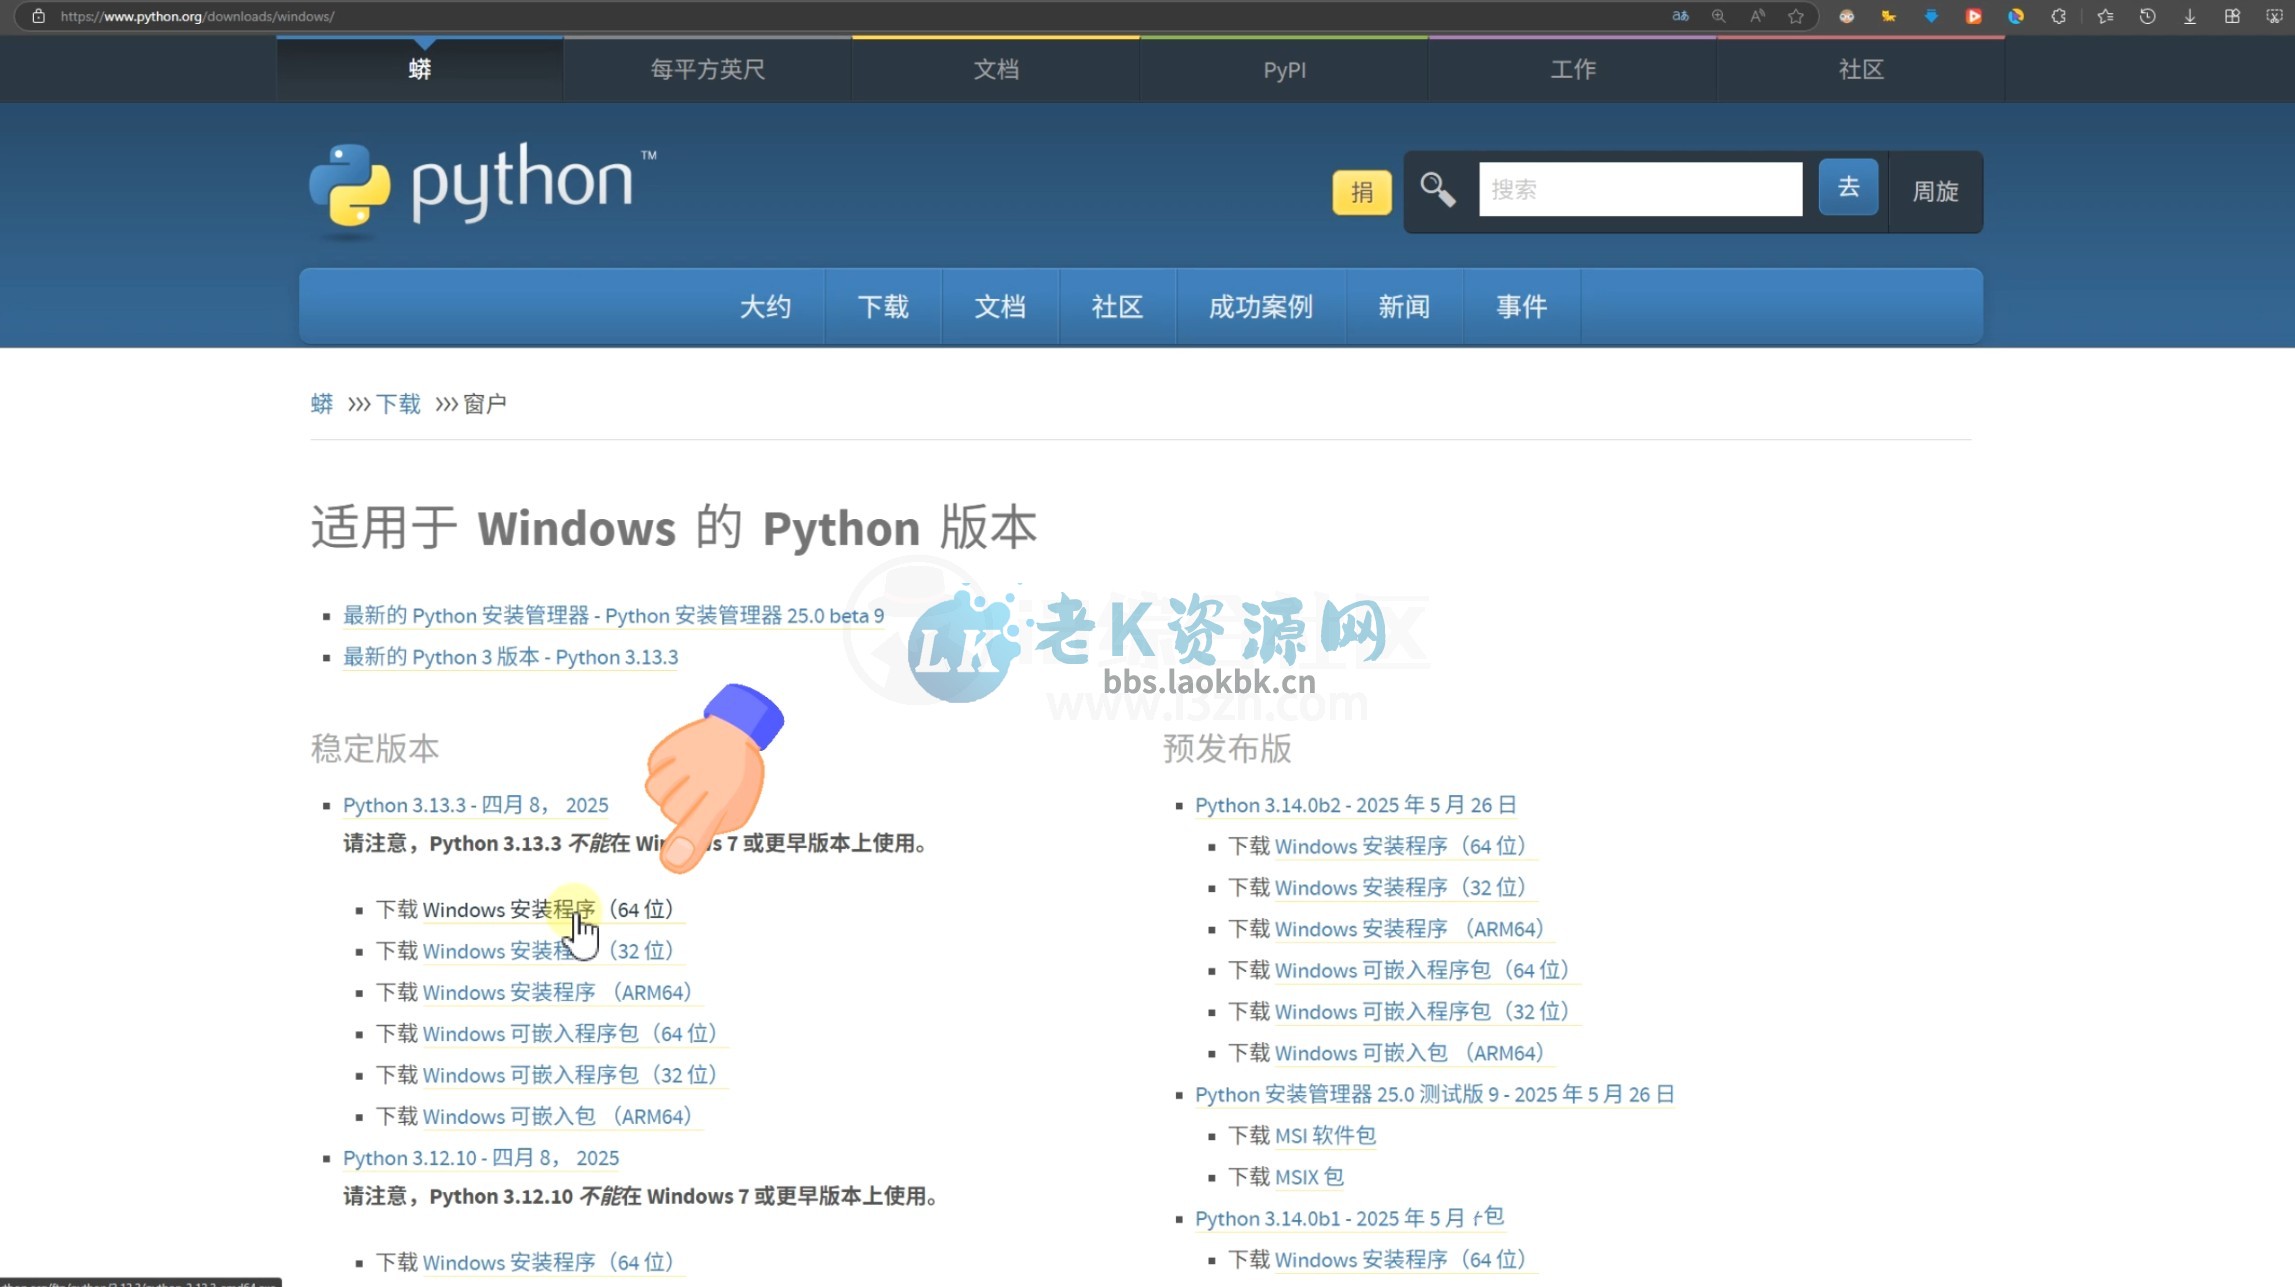
Task: Click the browser address bar URL
Action: [198, 16]
